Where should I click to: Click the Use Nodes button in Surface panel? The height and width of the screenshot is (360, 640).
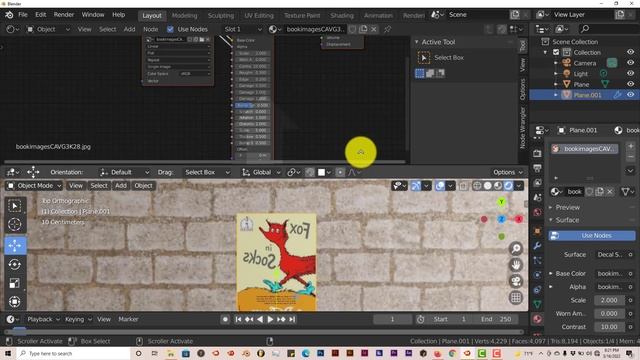[592, 236]
